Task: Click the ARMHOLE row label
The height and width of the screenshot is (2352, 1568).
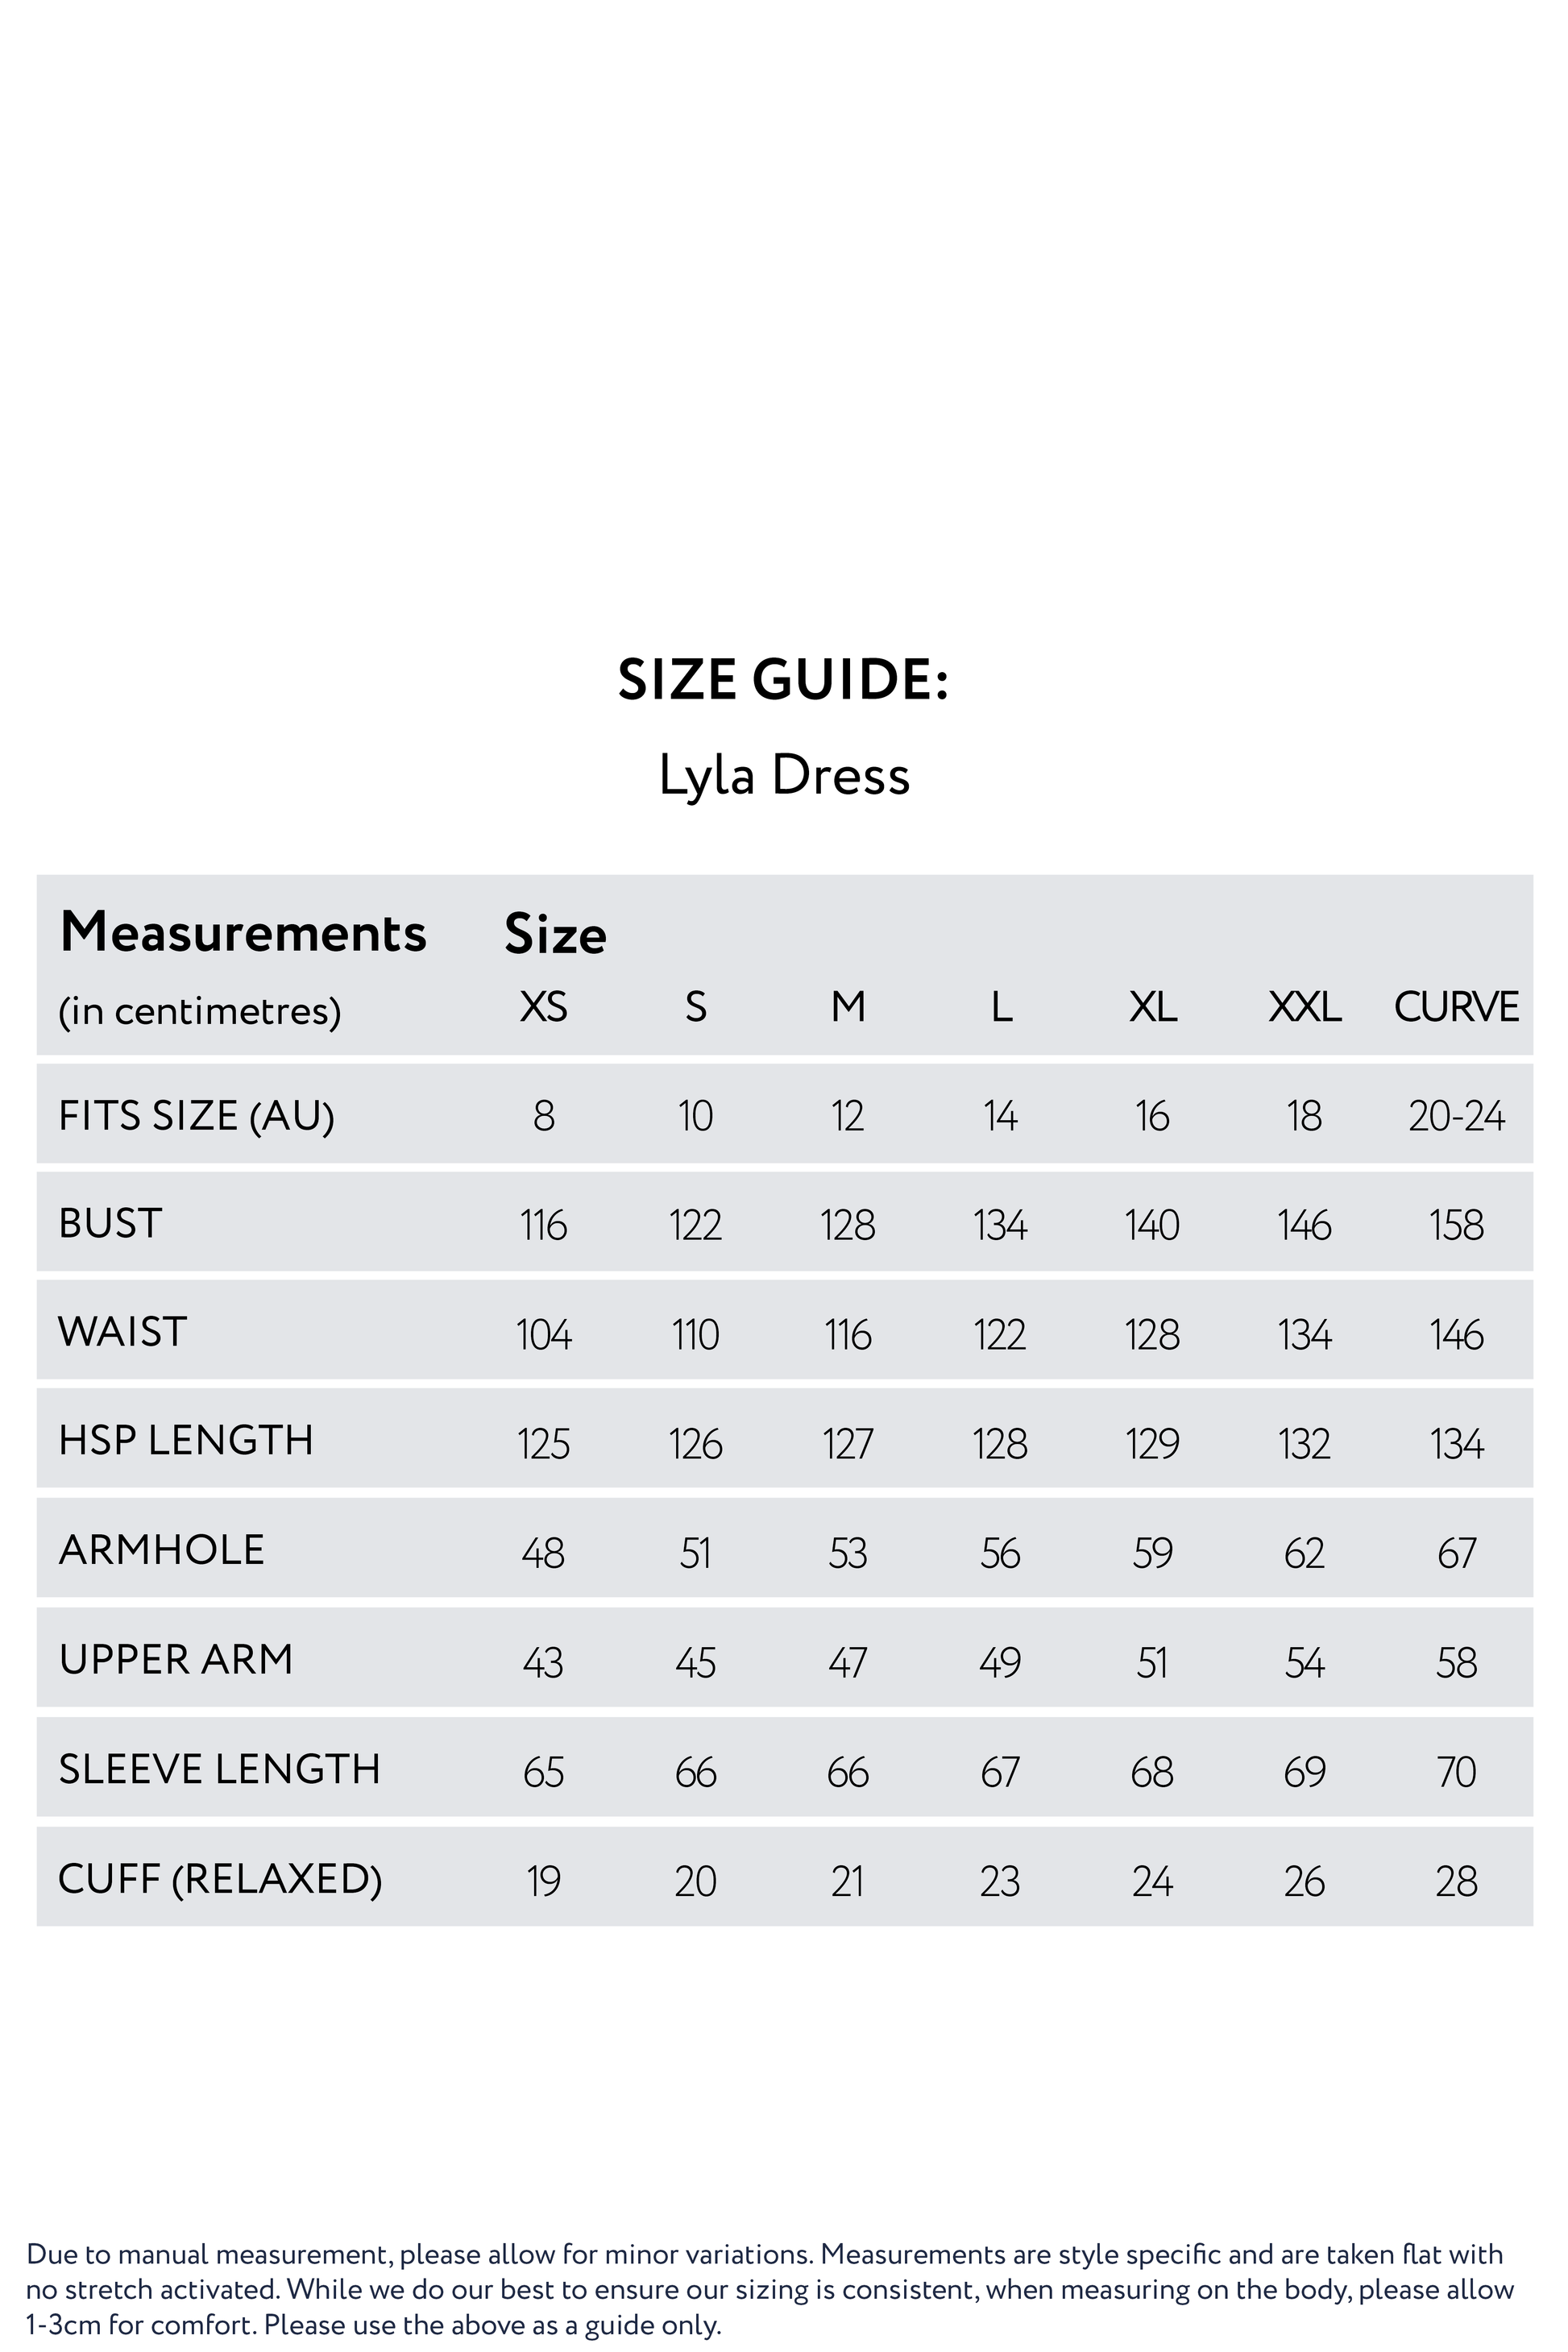Action: point(161,1550)
